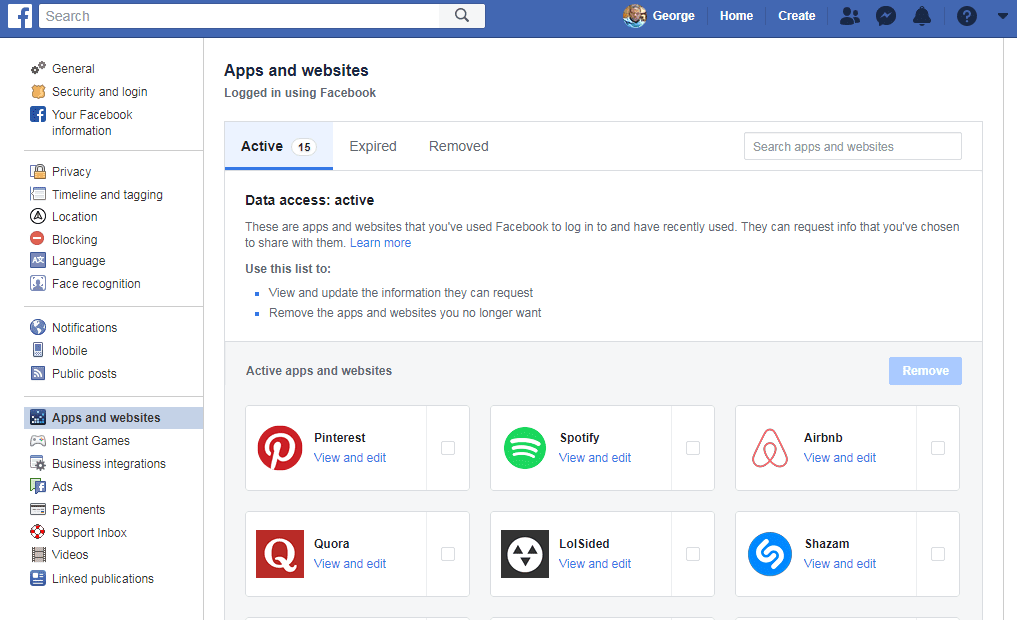Open the Quick help question icon
The image size is (1017, 620).
[x=966, y=16]
